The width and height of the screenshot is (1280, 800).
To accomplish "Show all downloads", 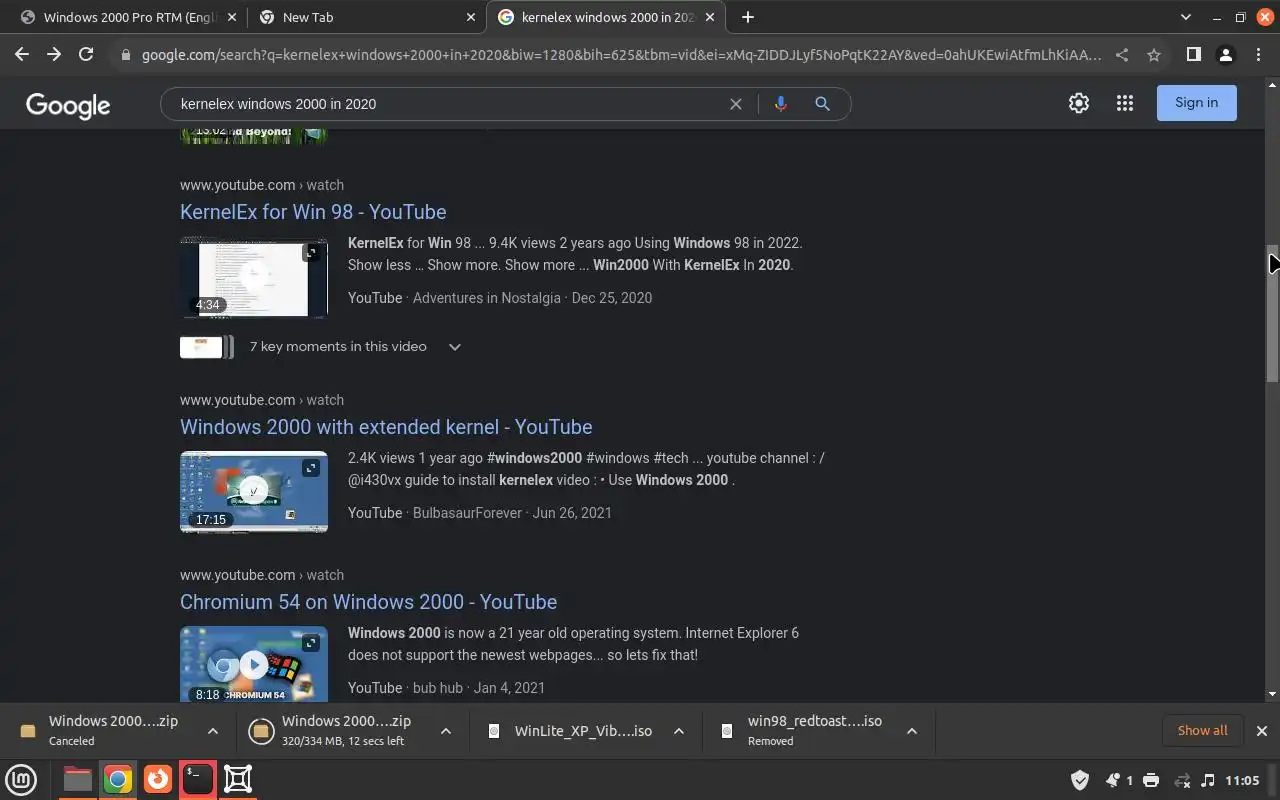I will point(1202,731).
